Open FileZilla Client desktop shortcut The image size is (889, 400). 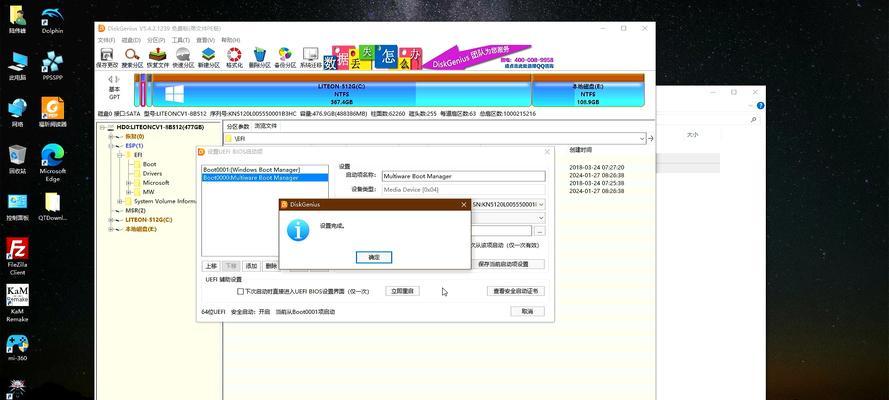click(18, 256)
